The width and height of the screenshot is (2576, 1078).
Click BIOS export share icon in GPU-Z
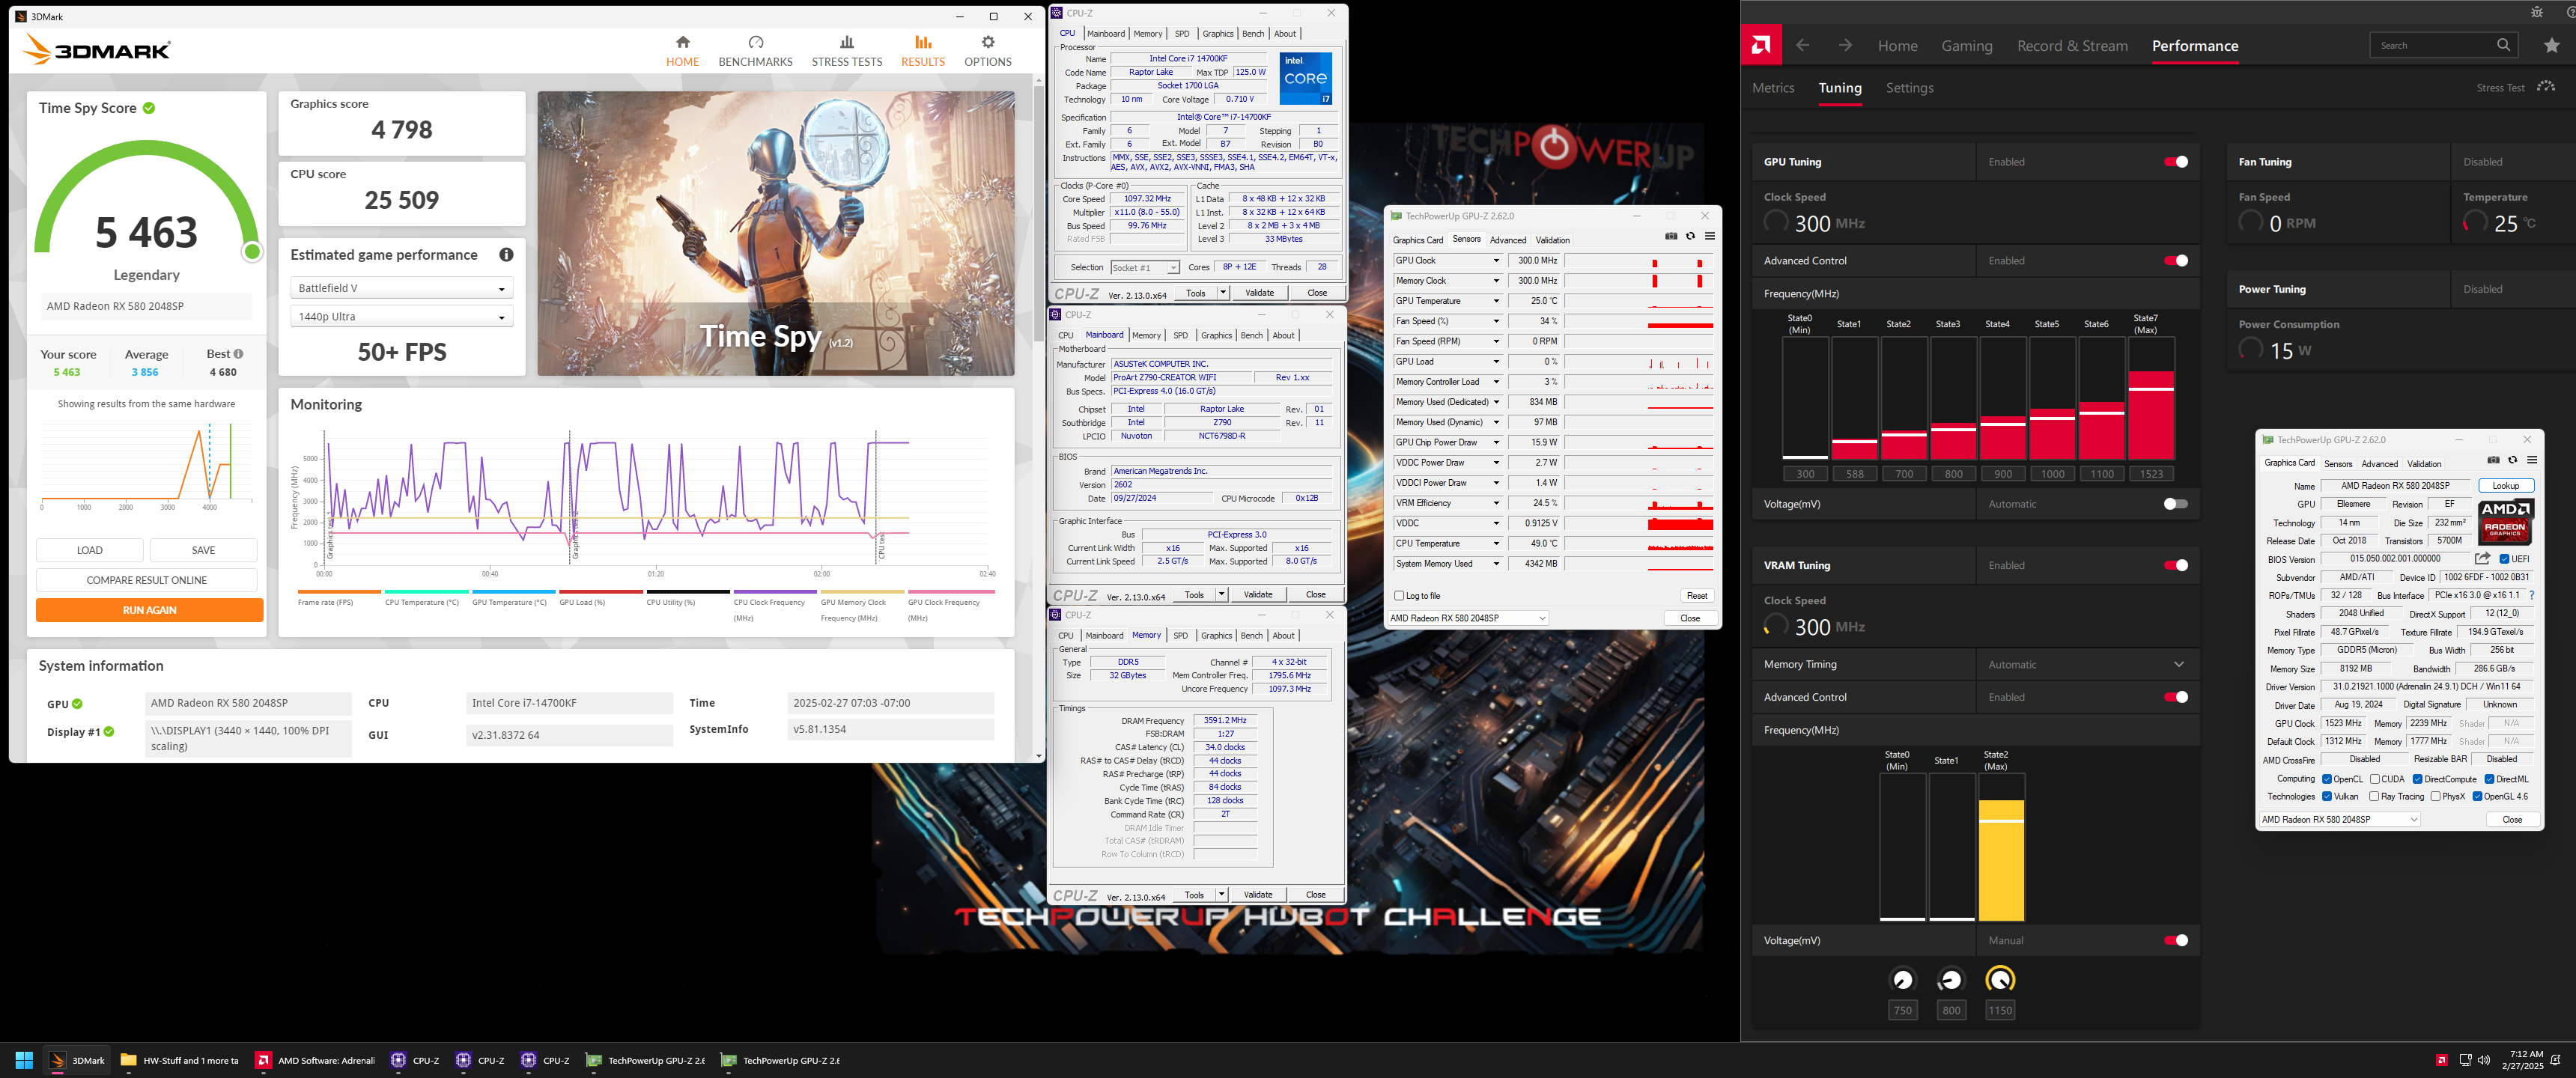[2482, 558]
